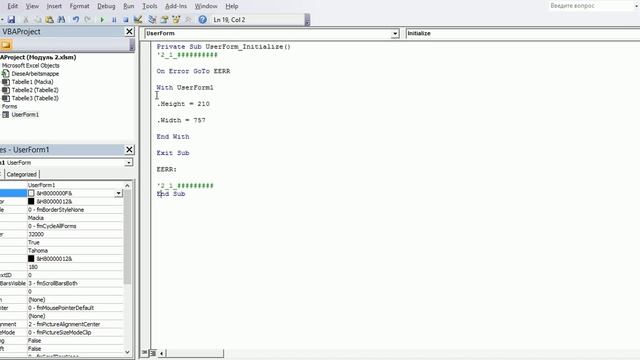The height and width of the screenshot is (360, 640).
Task: Click code line .Width = 757
Action: (x=181, y=120)
